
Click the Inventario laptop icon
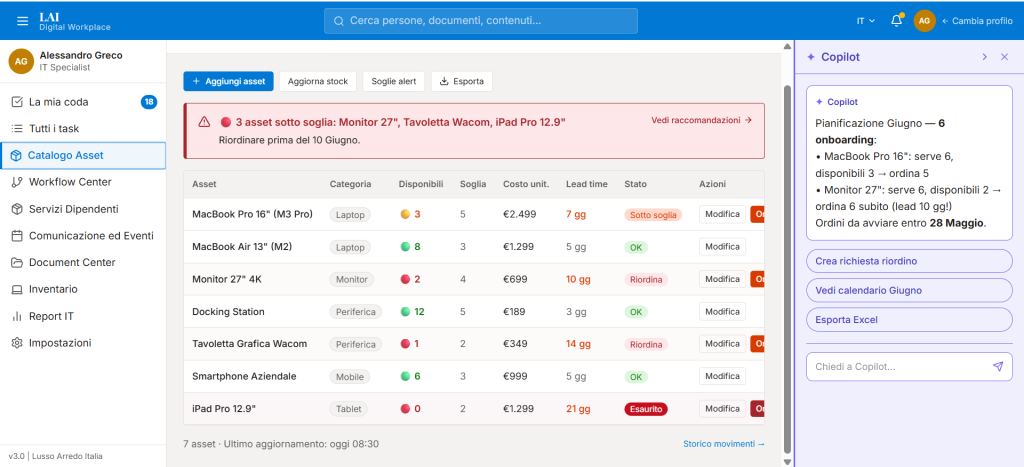pos(17,289)
